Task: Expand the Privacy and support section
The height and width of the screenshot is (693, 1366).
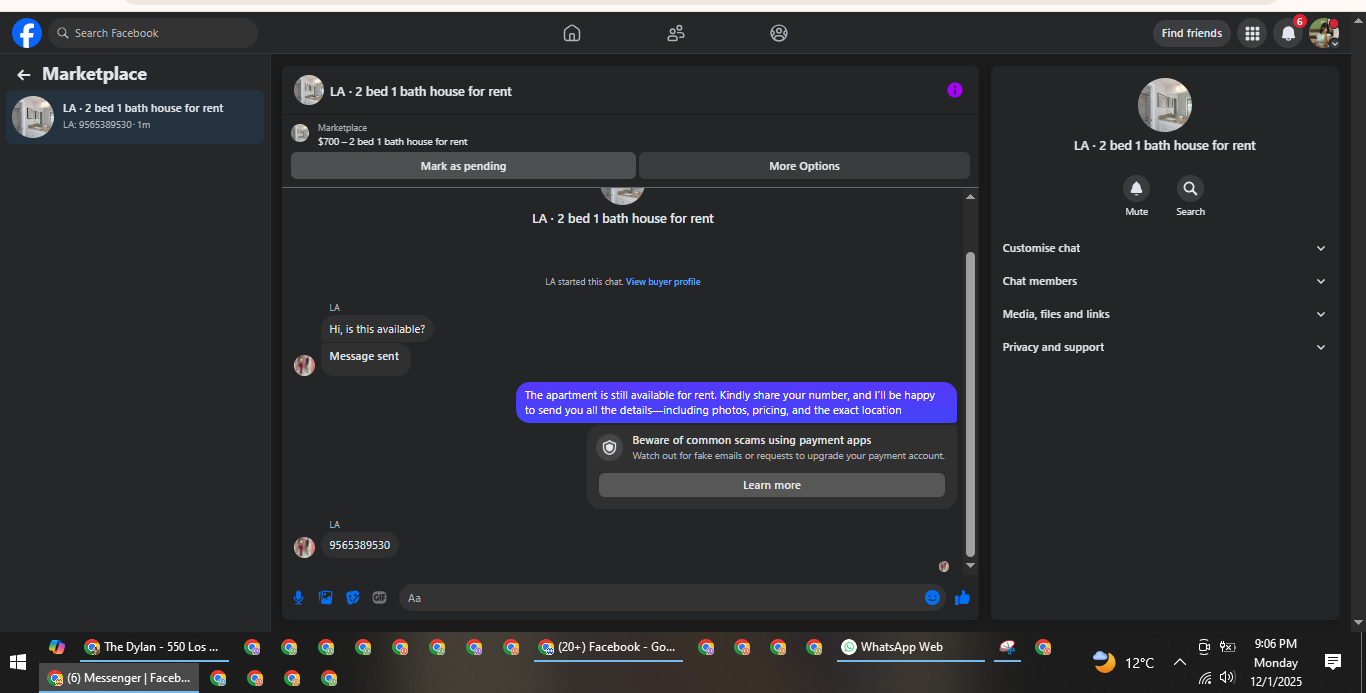Action: [x=1164, y=347]
